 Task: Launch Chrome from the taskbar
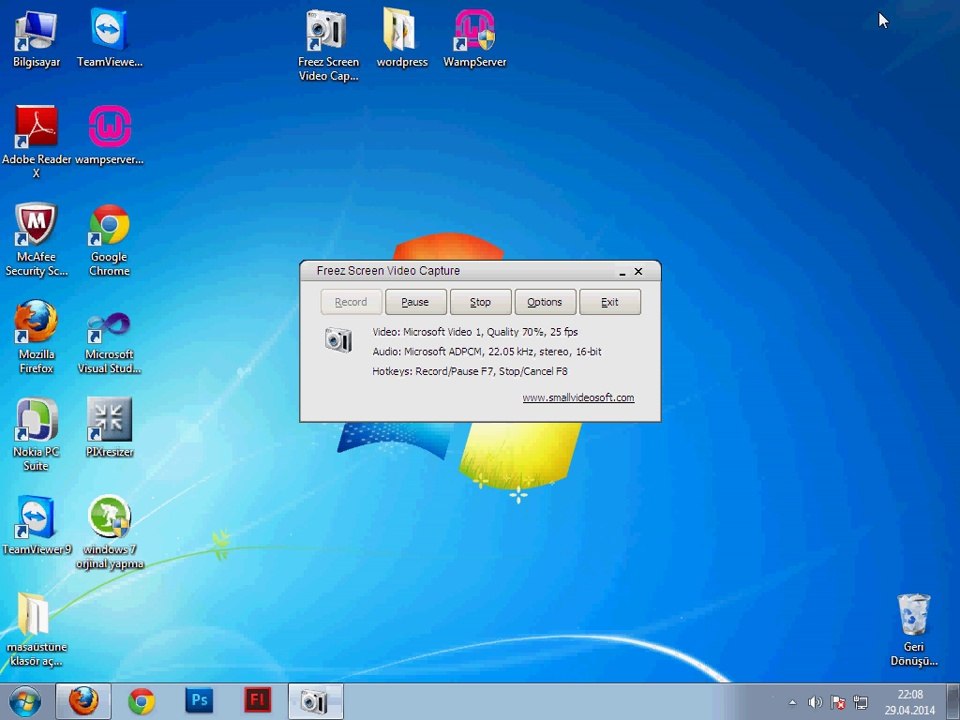(x=141, y=702)
